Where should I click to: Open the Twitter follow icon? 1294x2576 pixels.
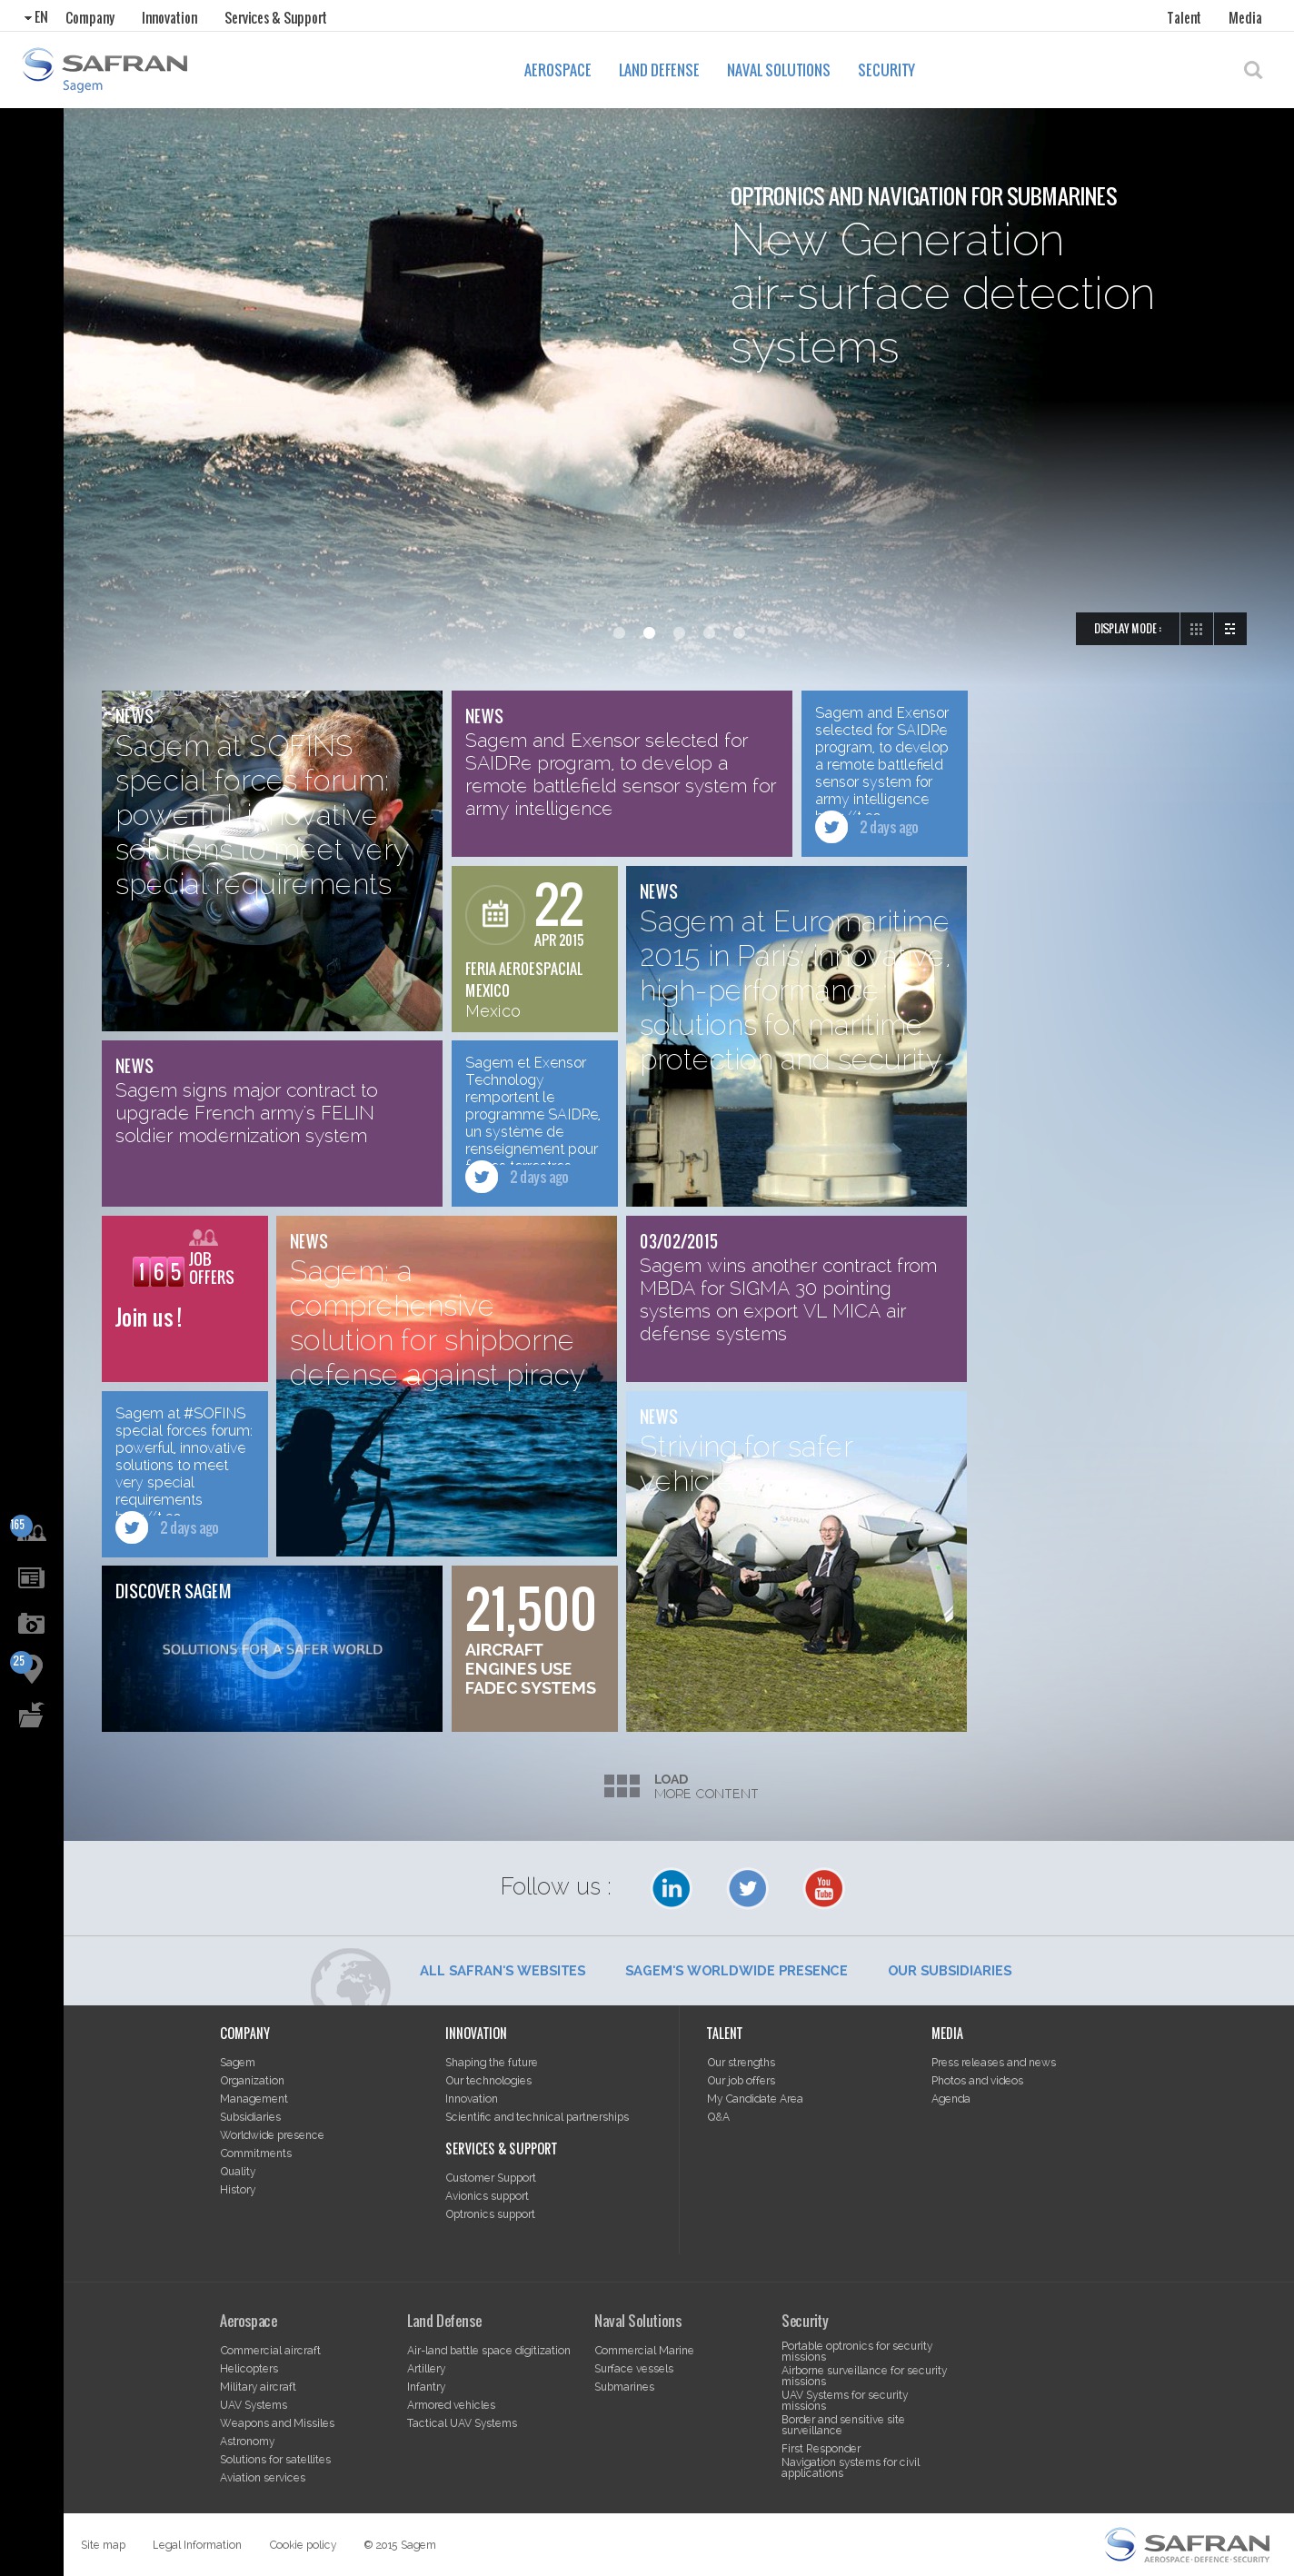click(747, 1887)
